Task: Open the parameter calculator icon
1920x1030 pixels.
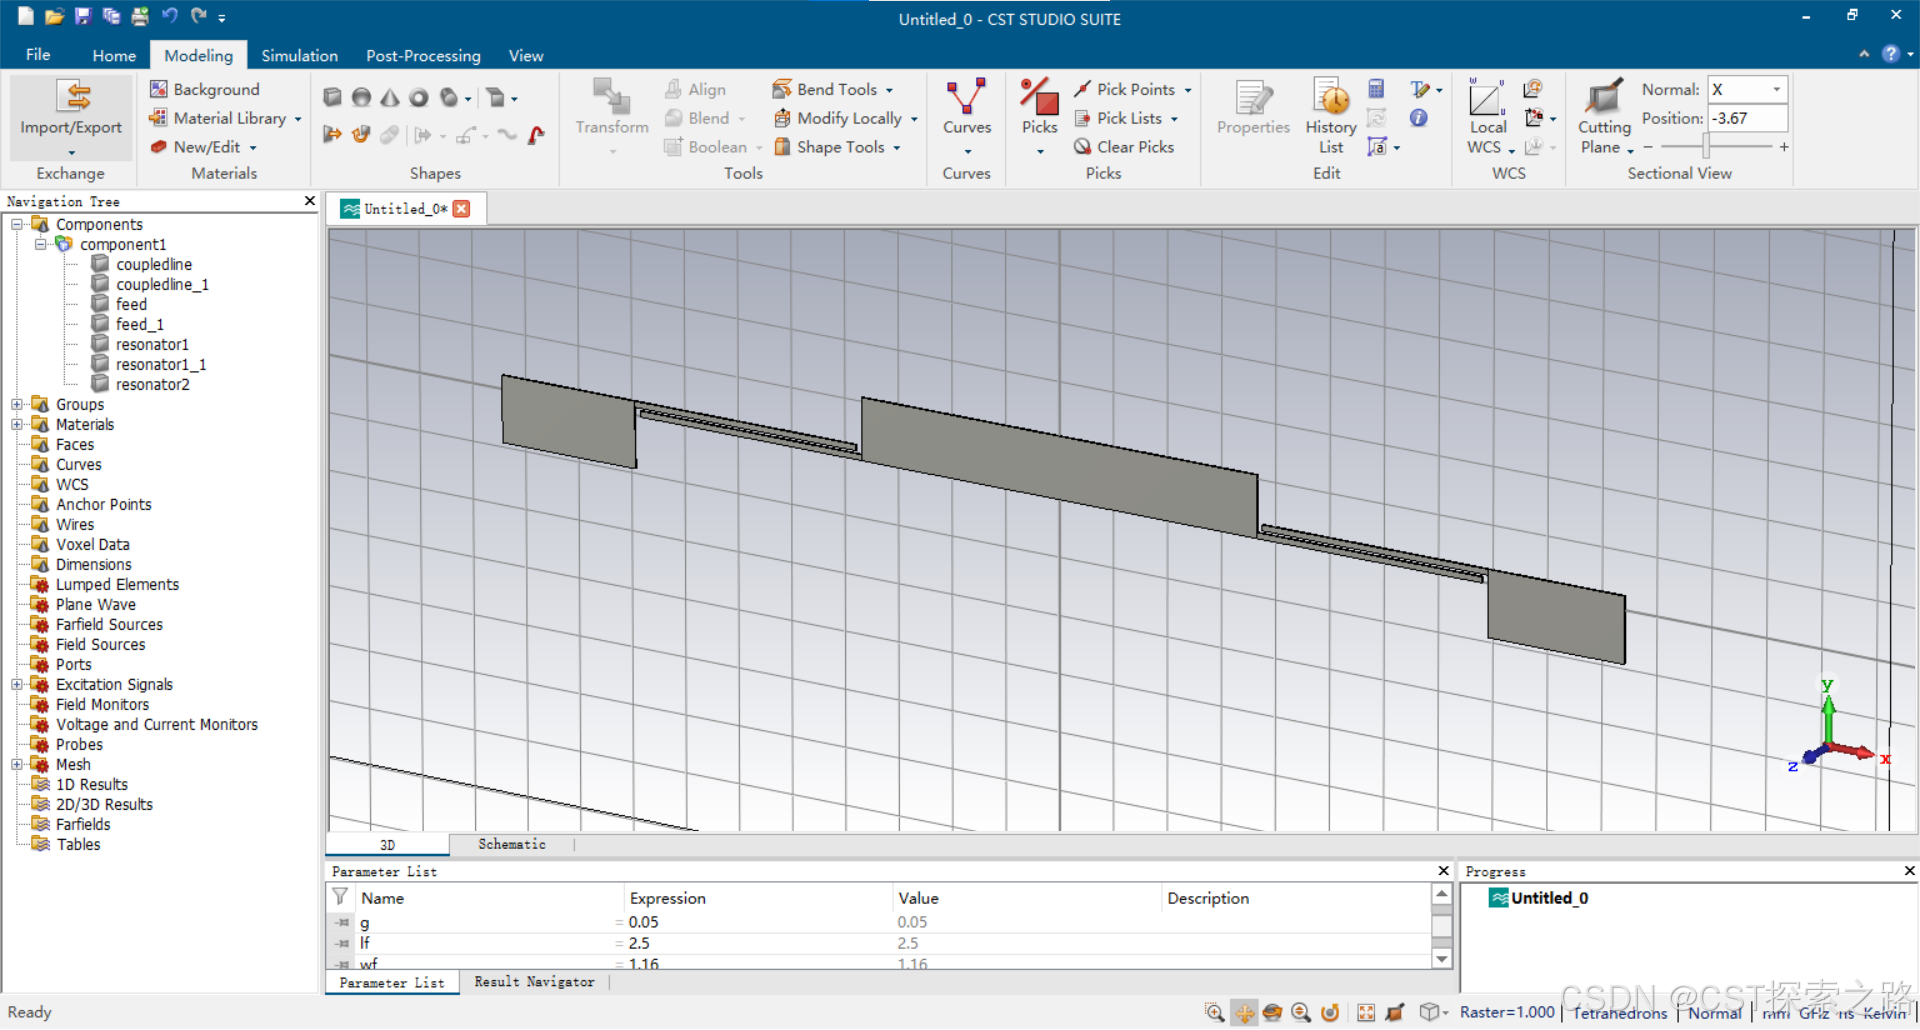Action: (1376, 89)
